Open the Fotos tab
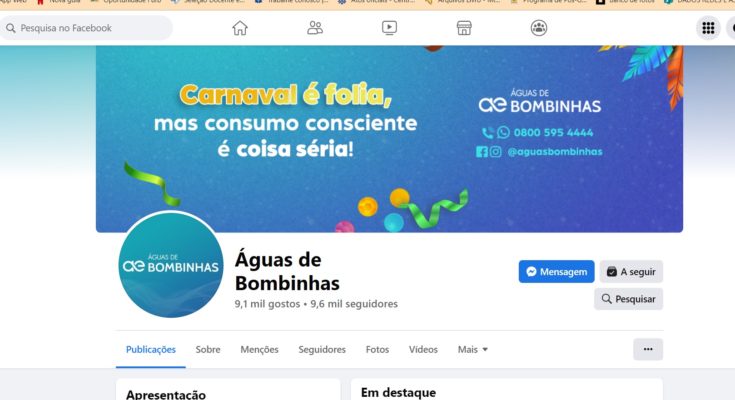This screenshot has height=400, width=735. click(377, 349)
